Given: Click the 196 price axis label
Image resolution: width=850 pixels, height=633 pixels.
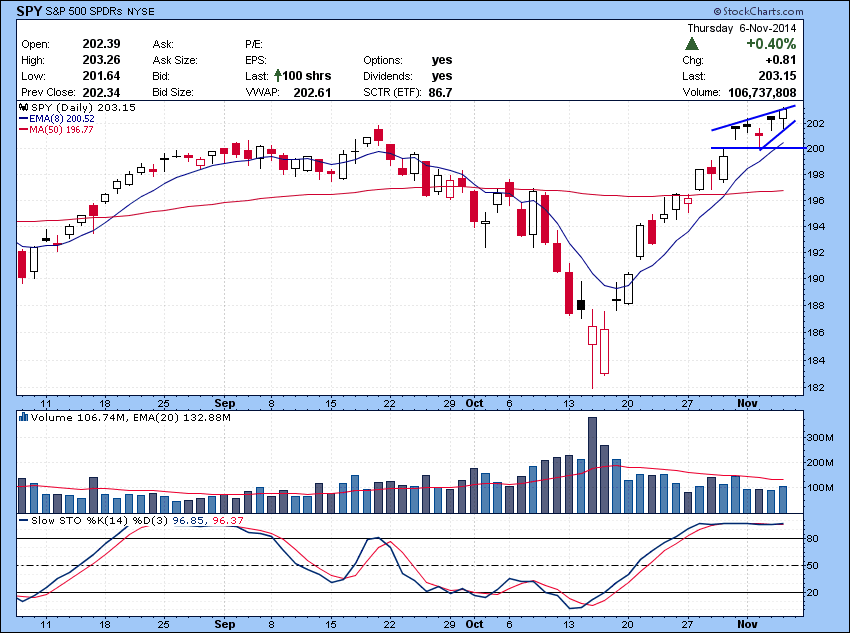Looking at the screenshot, I should pos(816,201).
